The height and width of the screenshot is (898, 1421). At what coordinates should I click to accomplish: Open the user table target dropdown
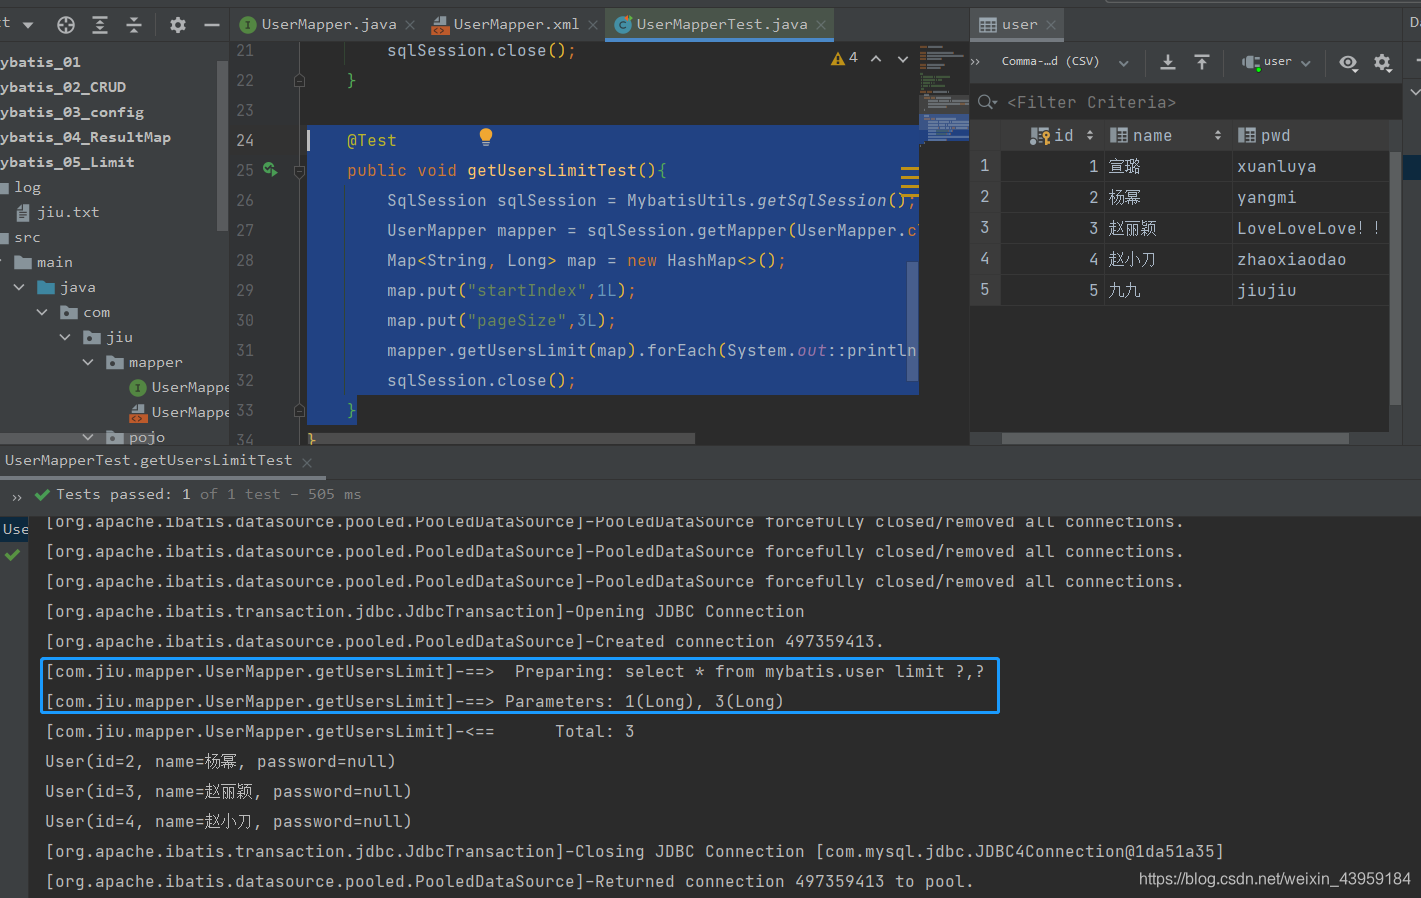(1276, 62)
